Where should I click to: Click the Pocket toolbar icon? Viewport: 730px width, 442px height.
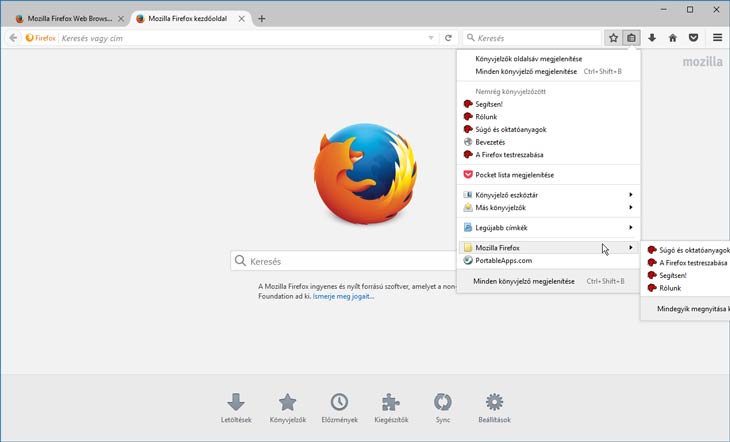pyautogui.click(x=693, y=38)
